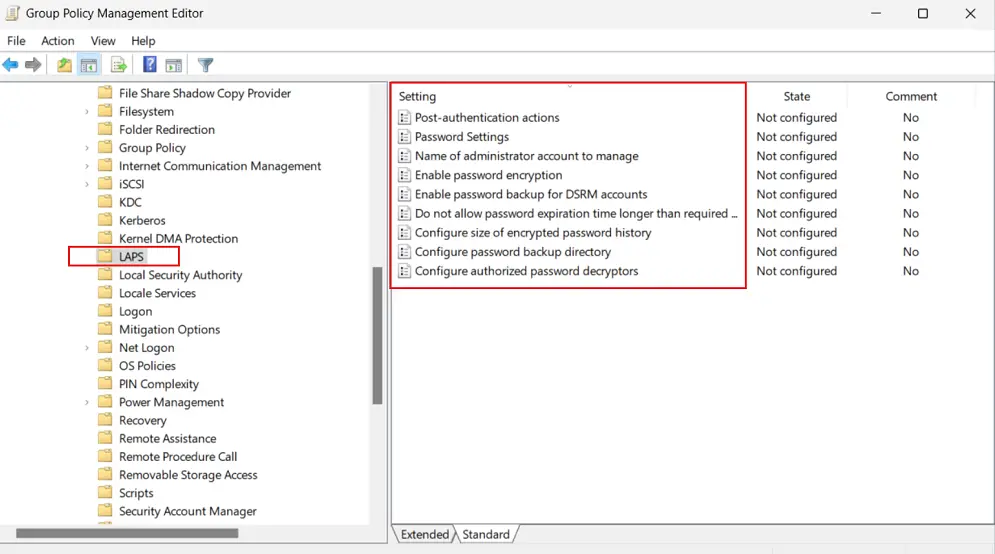Image resolution: width=995 pixels, height=554 pixels.
Task: Expand the Power Management tree node
Action: tap(87, 402)
